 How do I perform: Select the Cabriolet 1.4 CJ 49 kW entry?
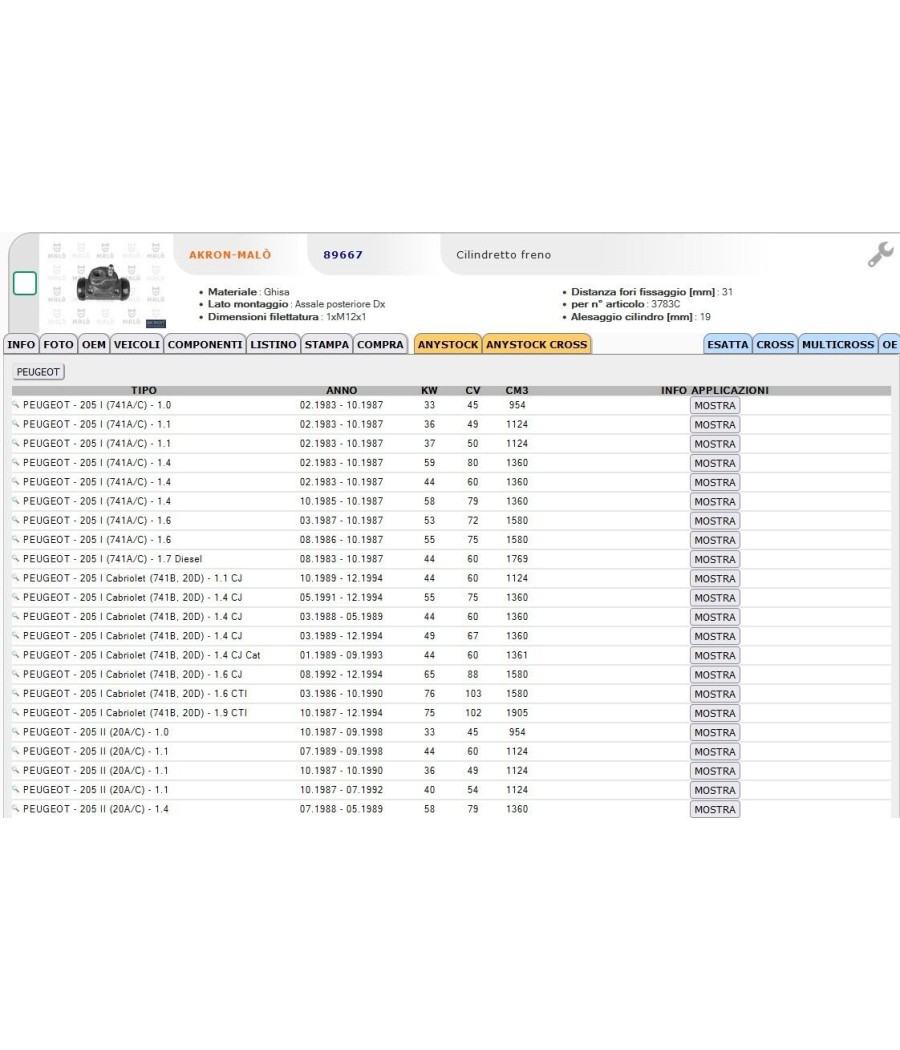(x=133, y=635)
